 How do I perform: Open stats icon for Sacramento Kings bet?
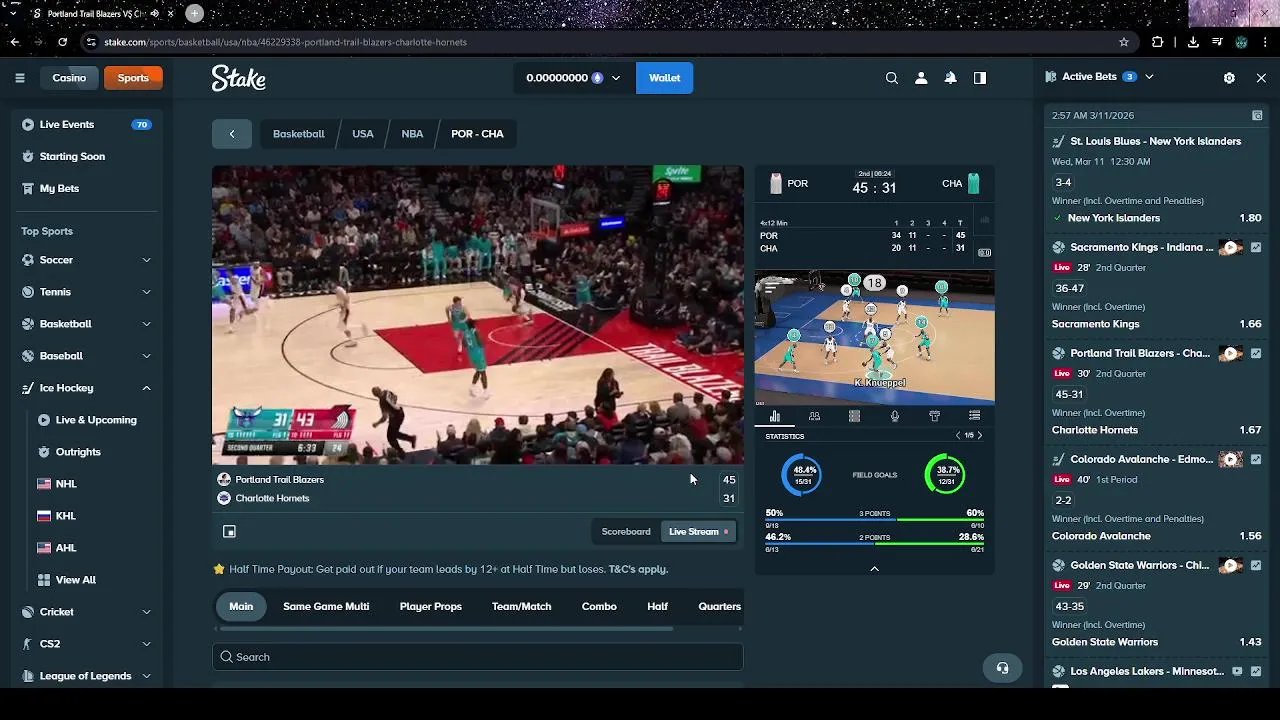pos(1256,248)
